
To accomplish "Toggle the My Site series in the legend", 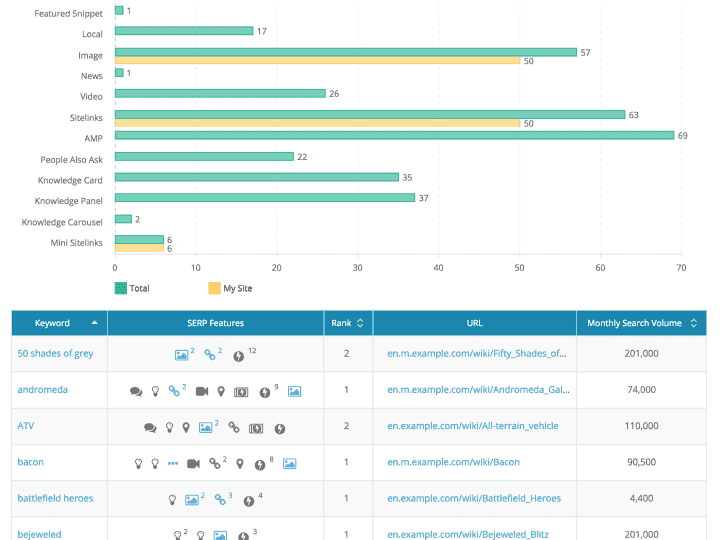I will (x=230, y=288).
